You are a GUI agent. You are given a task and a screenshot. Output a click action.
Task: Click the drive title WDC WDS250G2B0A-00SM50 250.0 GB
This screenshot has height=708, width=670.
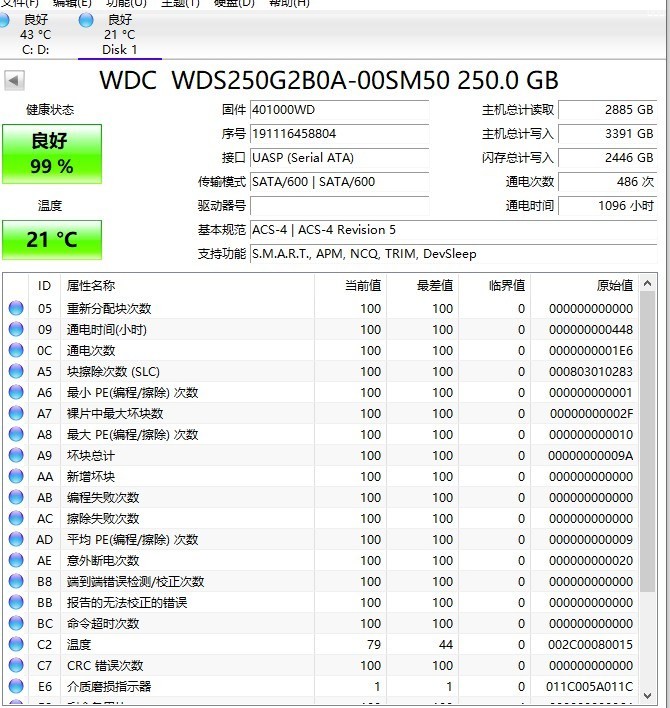coord(329,80)
